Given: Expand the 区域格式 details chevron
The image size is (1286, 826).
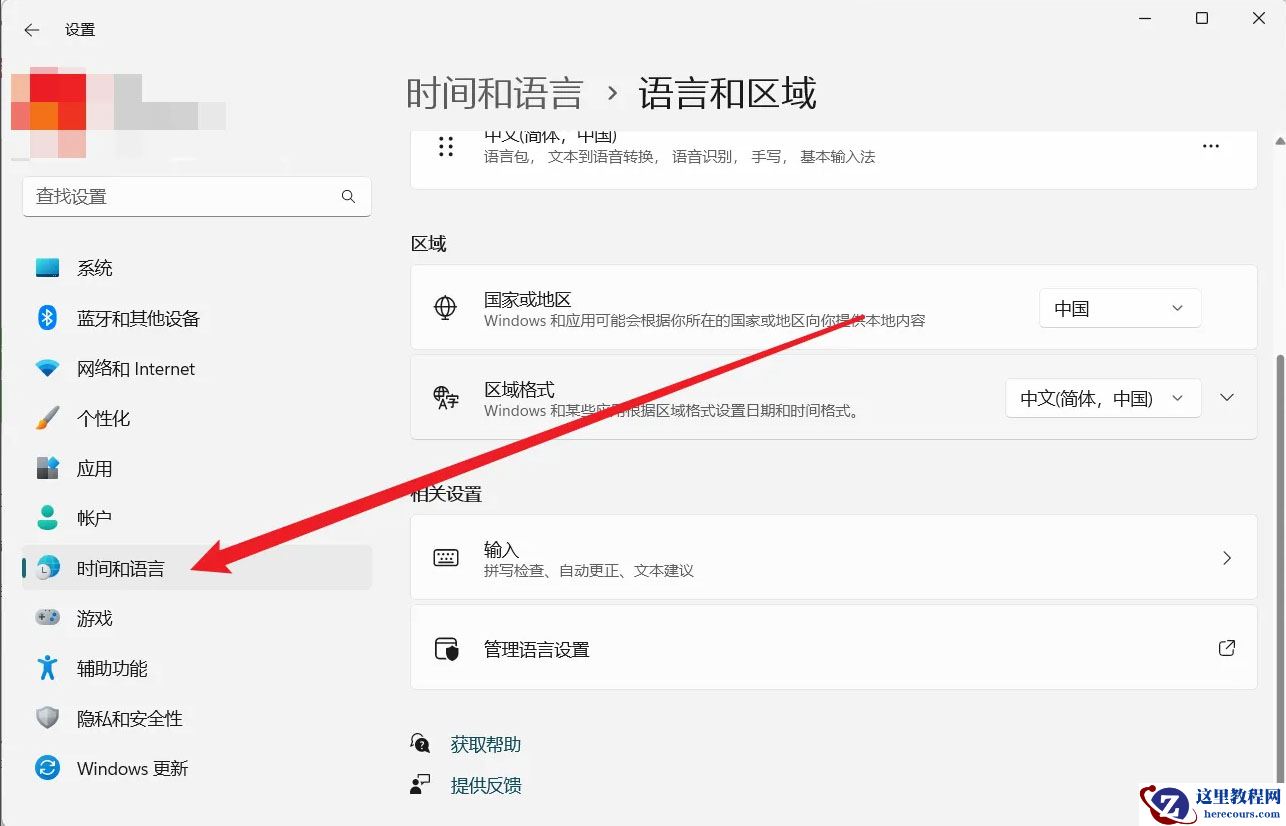Looking at the screenshot, I should point(1227,398).
